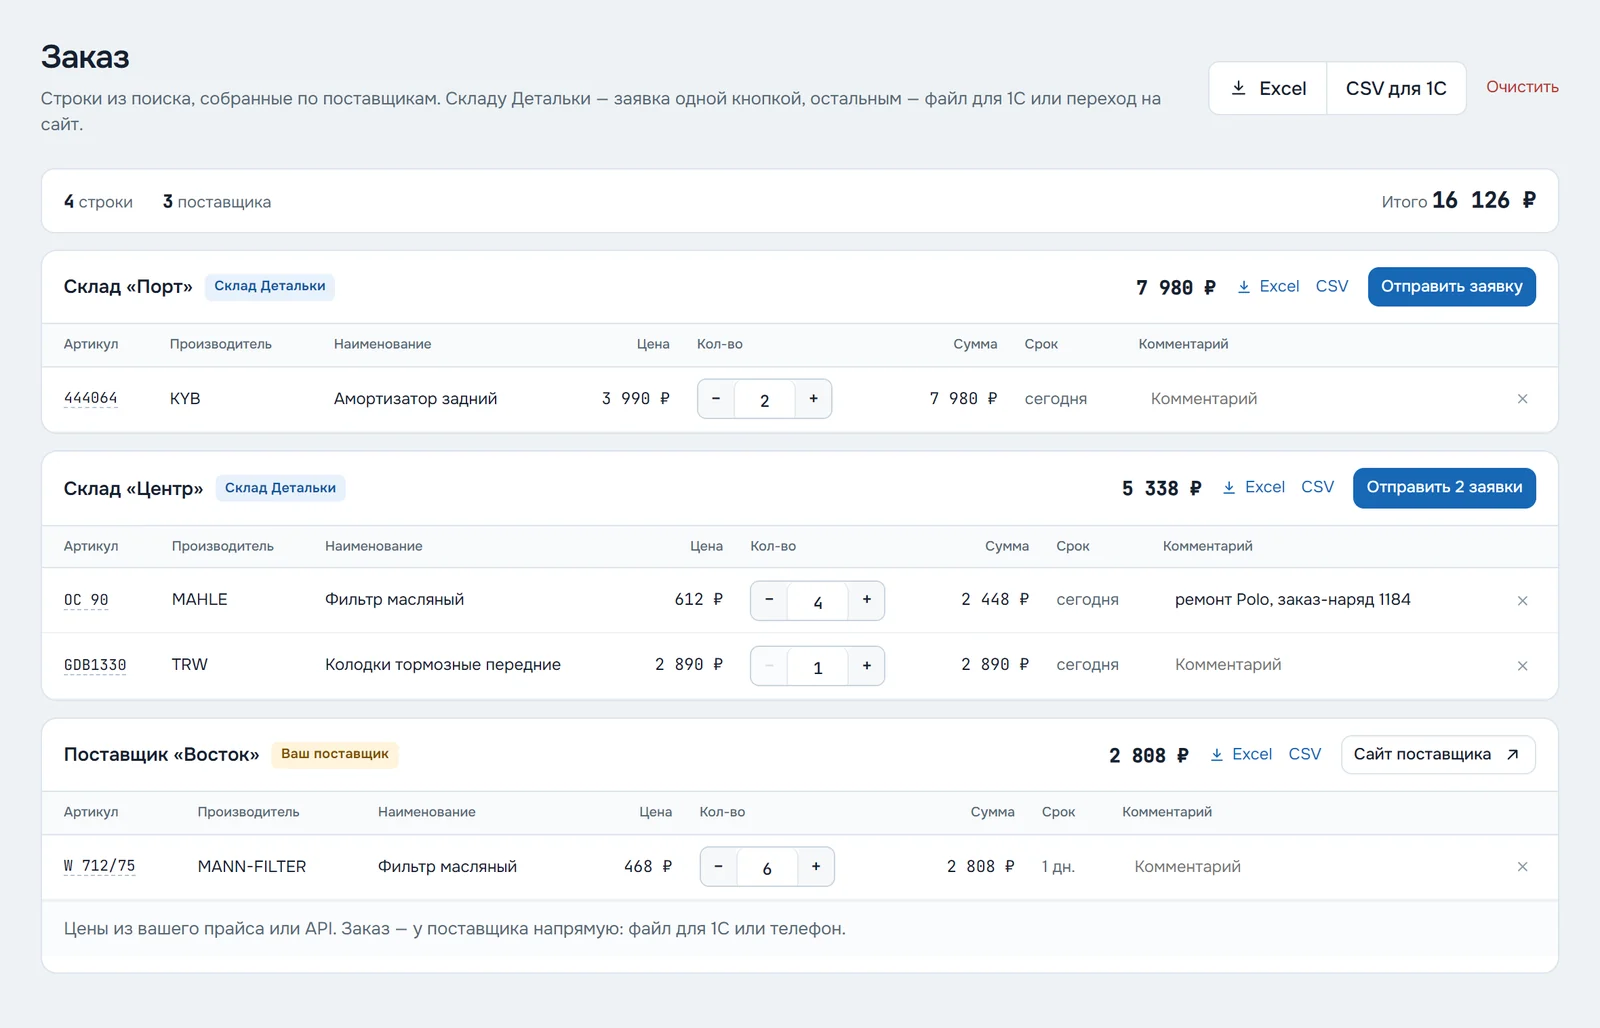This screenshot has height=1028, width=1600.
Task: Decrease quantity of MANN-FILTER Фильтр масляный
Action: click(x=718, y=867)
